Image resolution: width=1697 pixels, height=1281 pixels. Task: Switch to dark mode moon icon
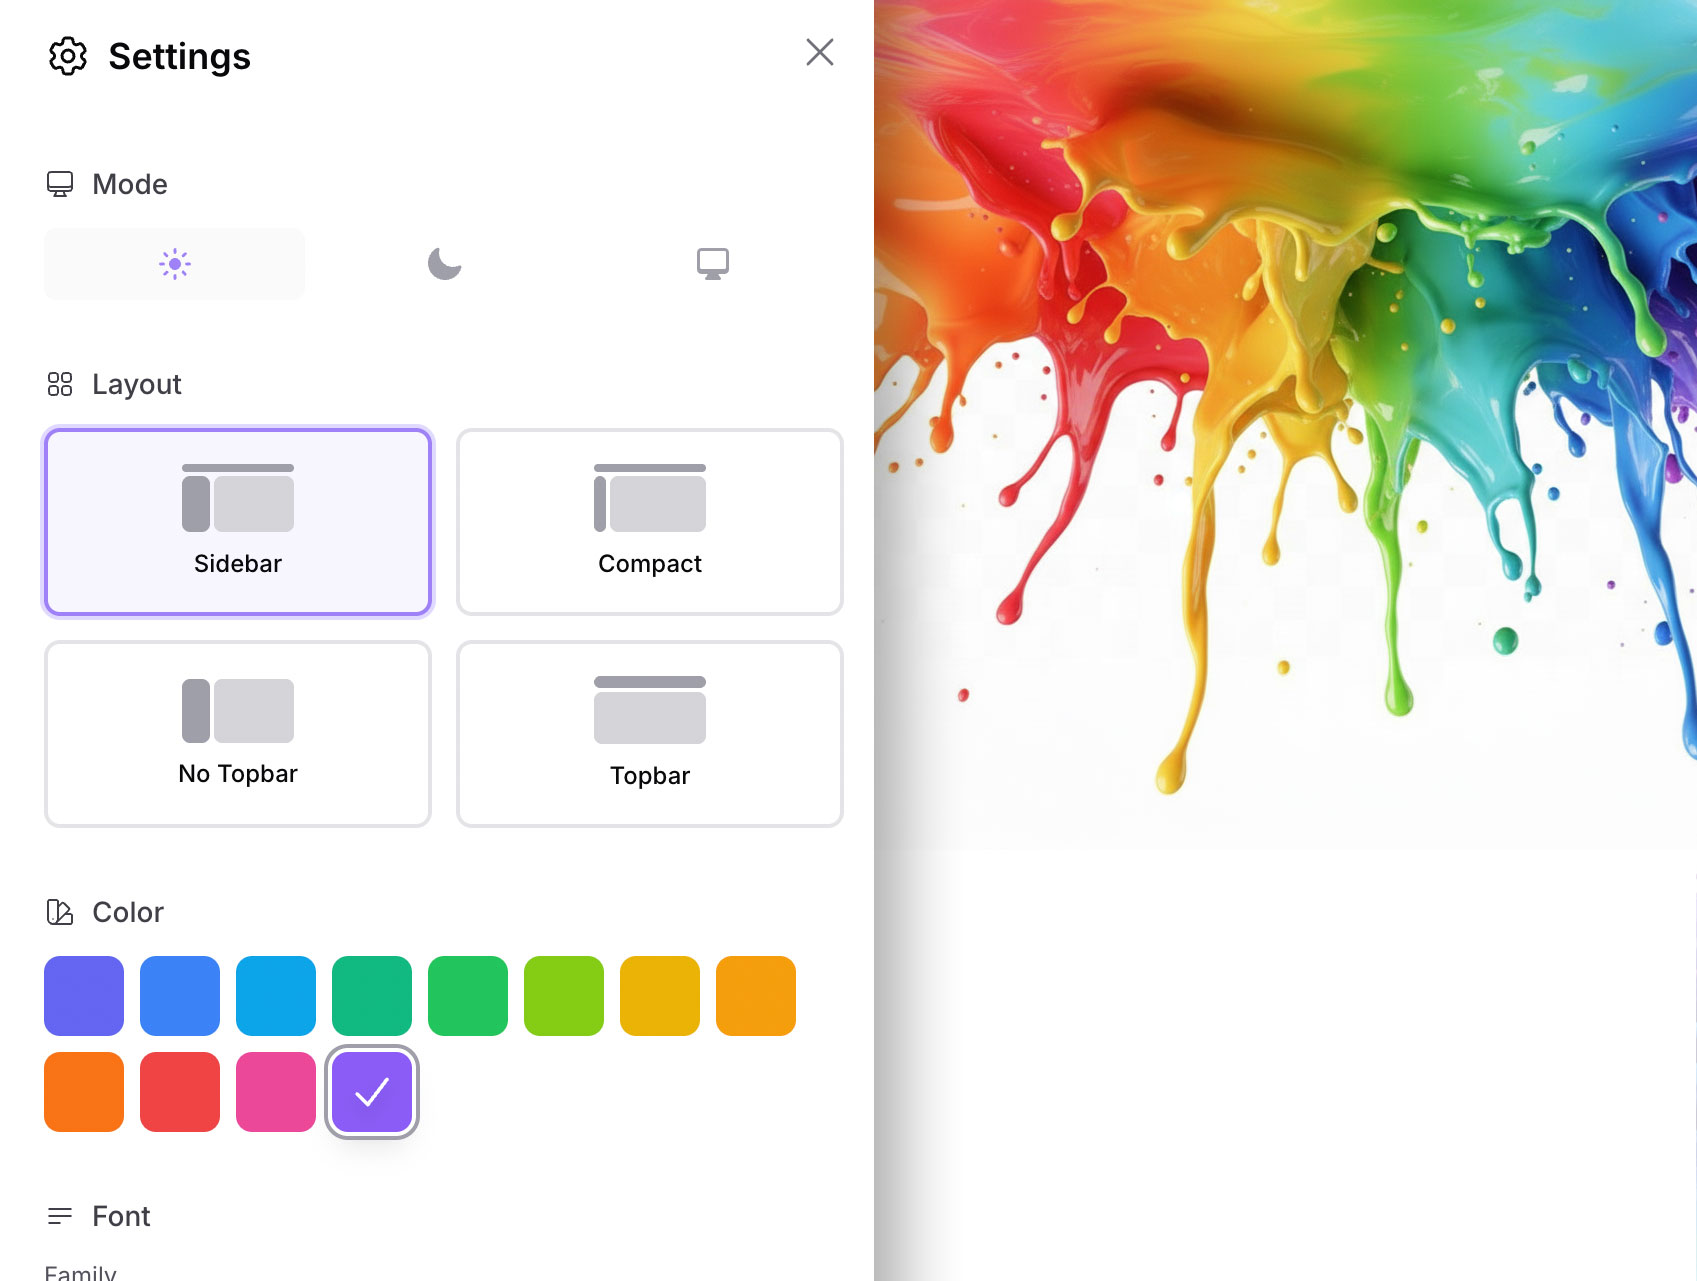pos(445,264)
